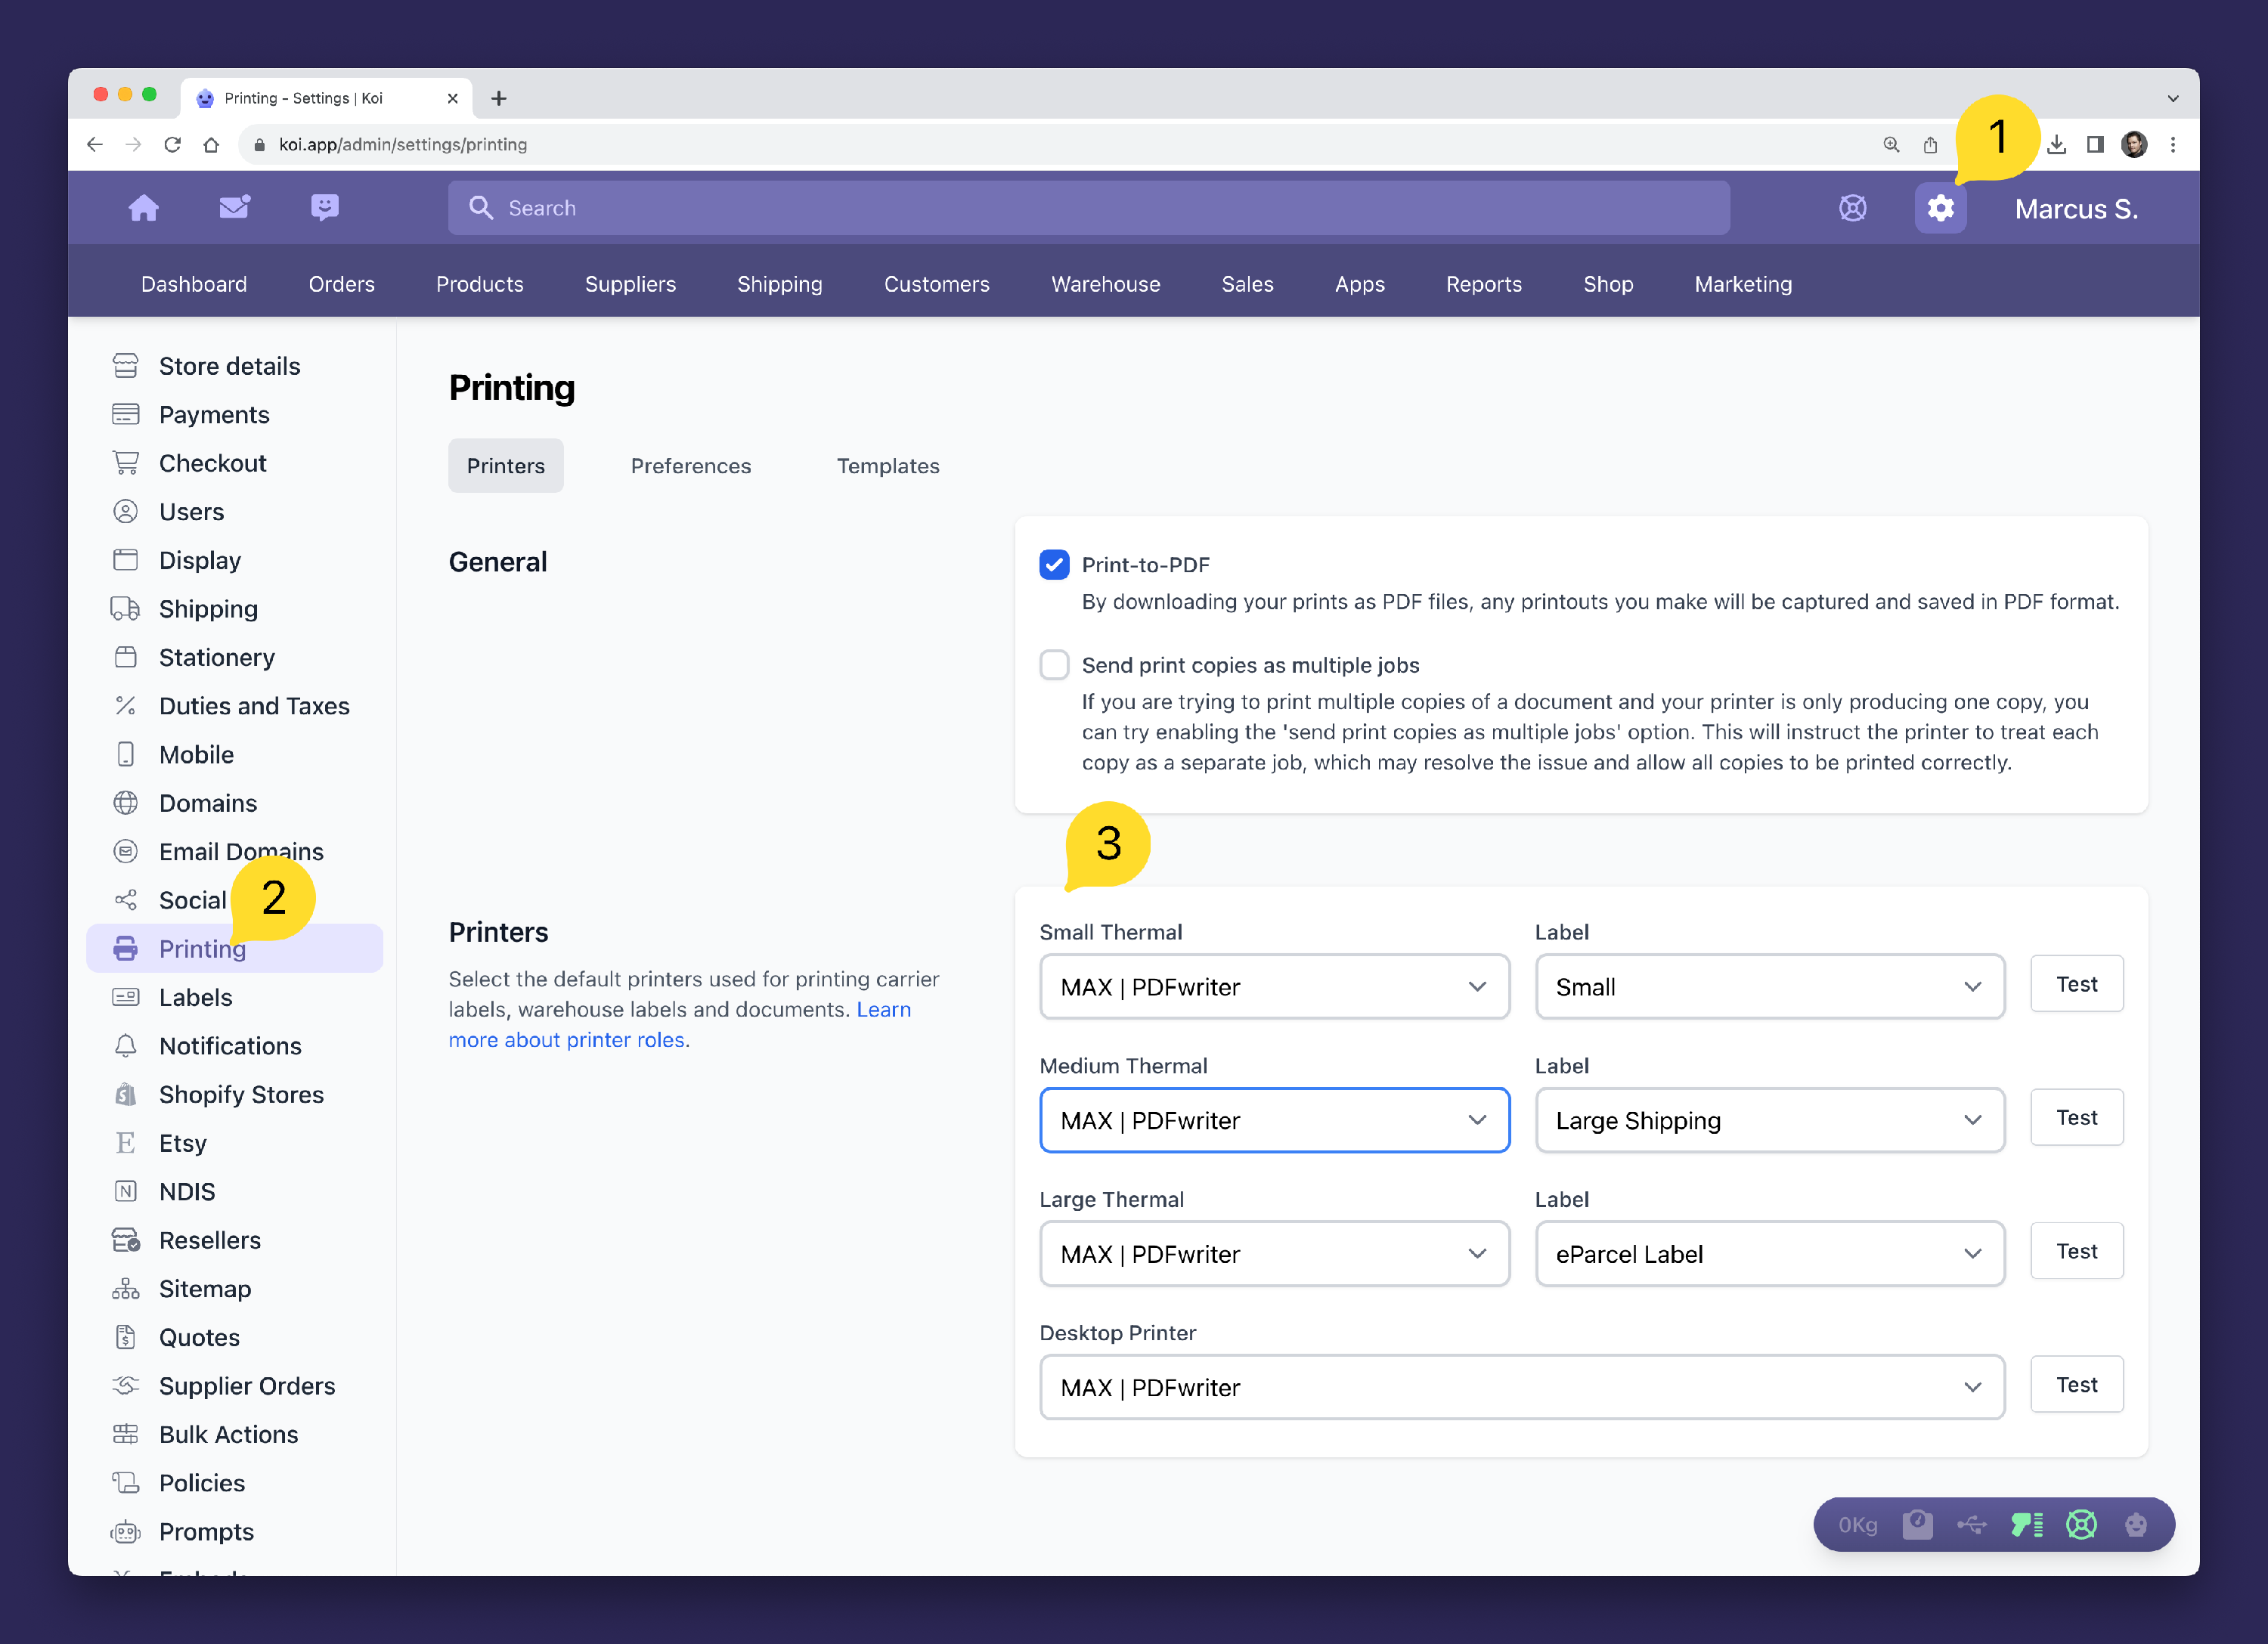Click the robot face icon in bottom widget
The width and height of the screenshot is (2268, 1644).
tap(2136, 1524)
